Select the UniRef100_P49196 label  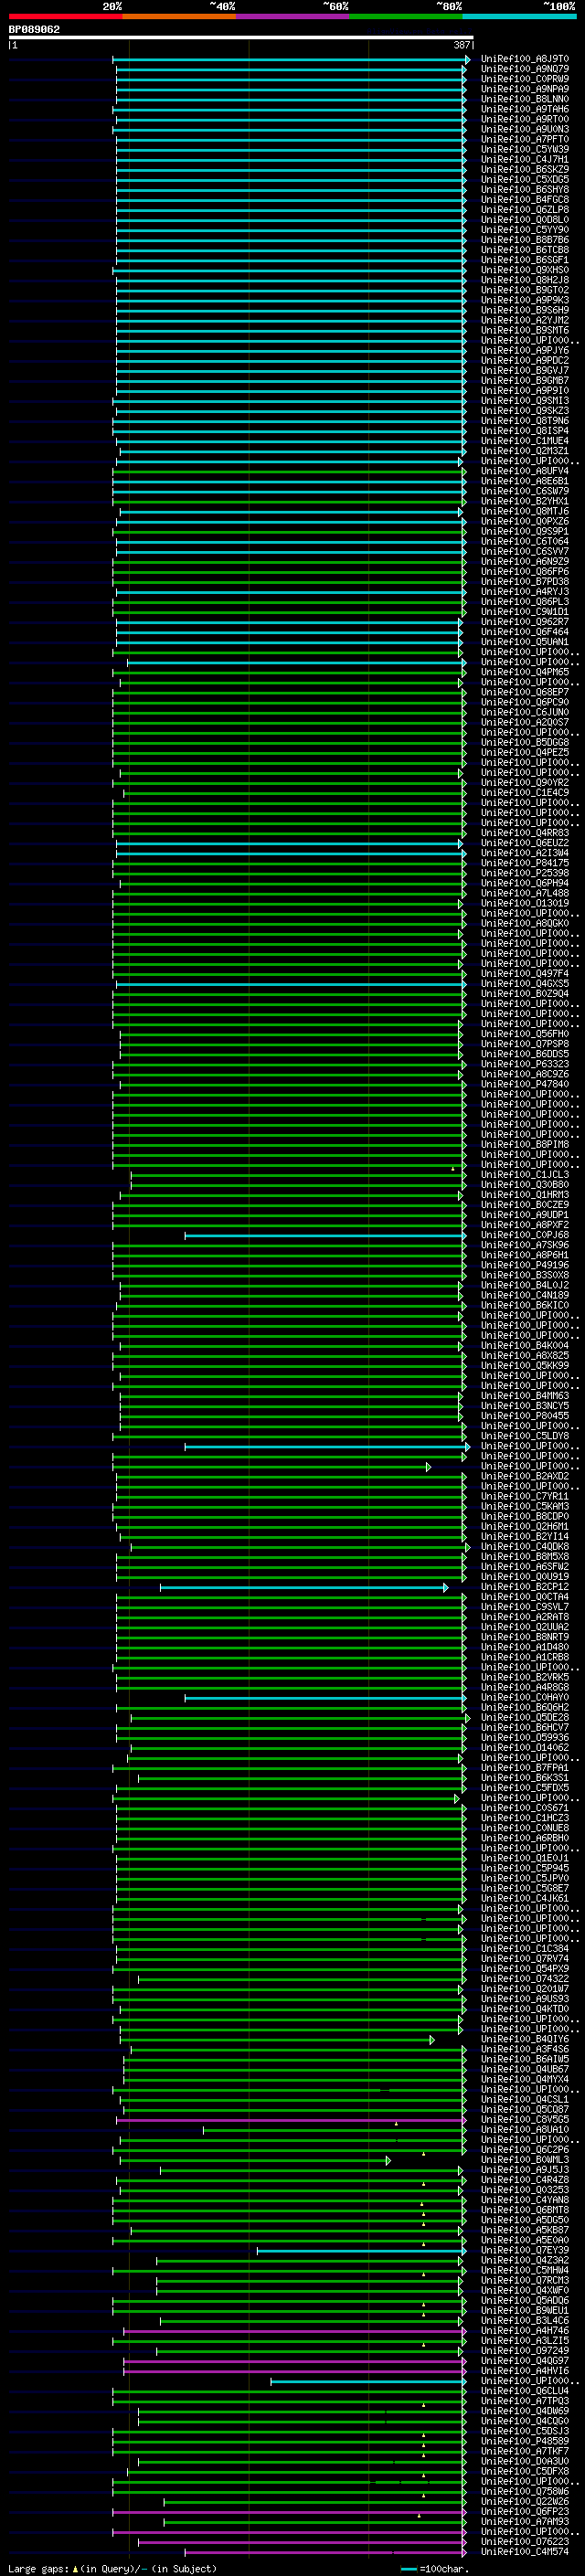click(x=525, y=1265)
